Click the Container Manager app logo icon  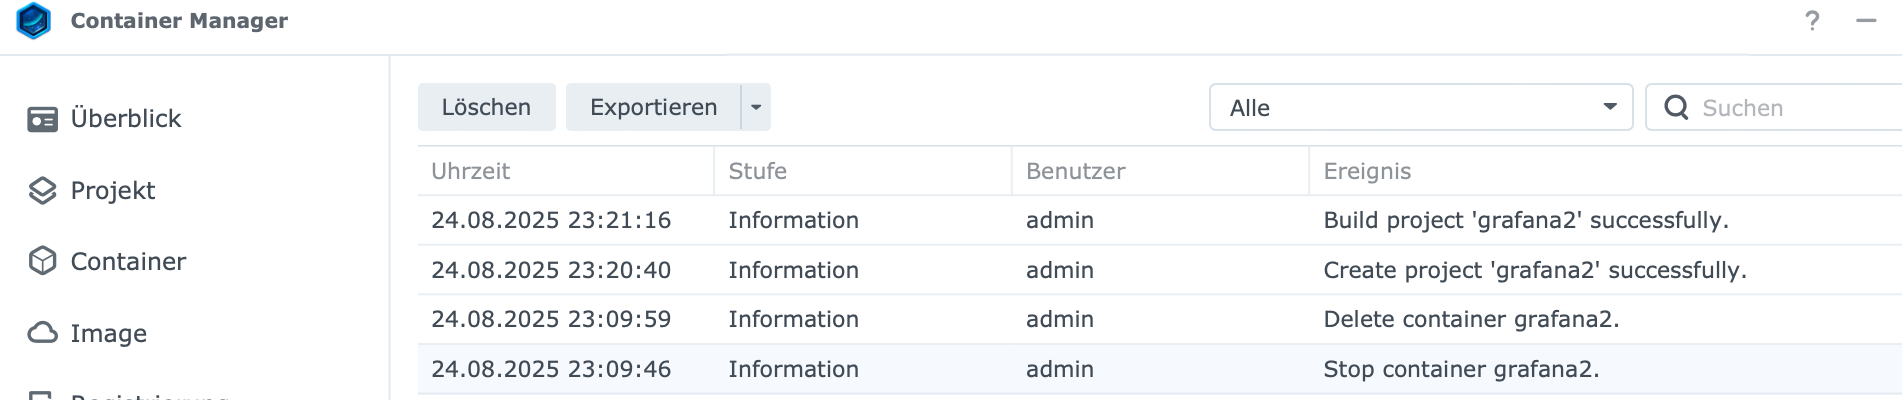pyautogui.click(x=34, y=21)
